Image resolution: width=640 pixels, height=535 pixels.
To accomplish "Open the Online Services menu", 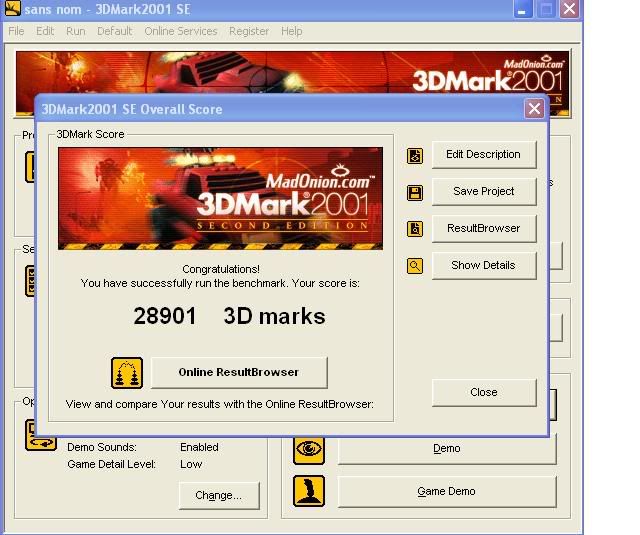I will (181, 31).
